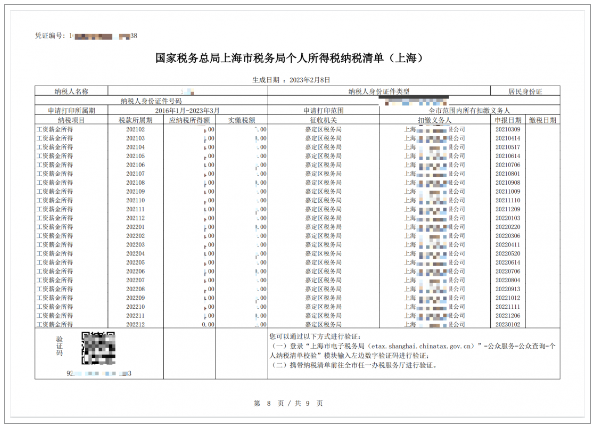Click declaration date cell 20210414
The width and height of the screenshot is (599, 430).
(508, 138)
